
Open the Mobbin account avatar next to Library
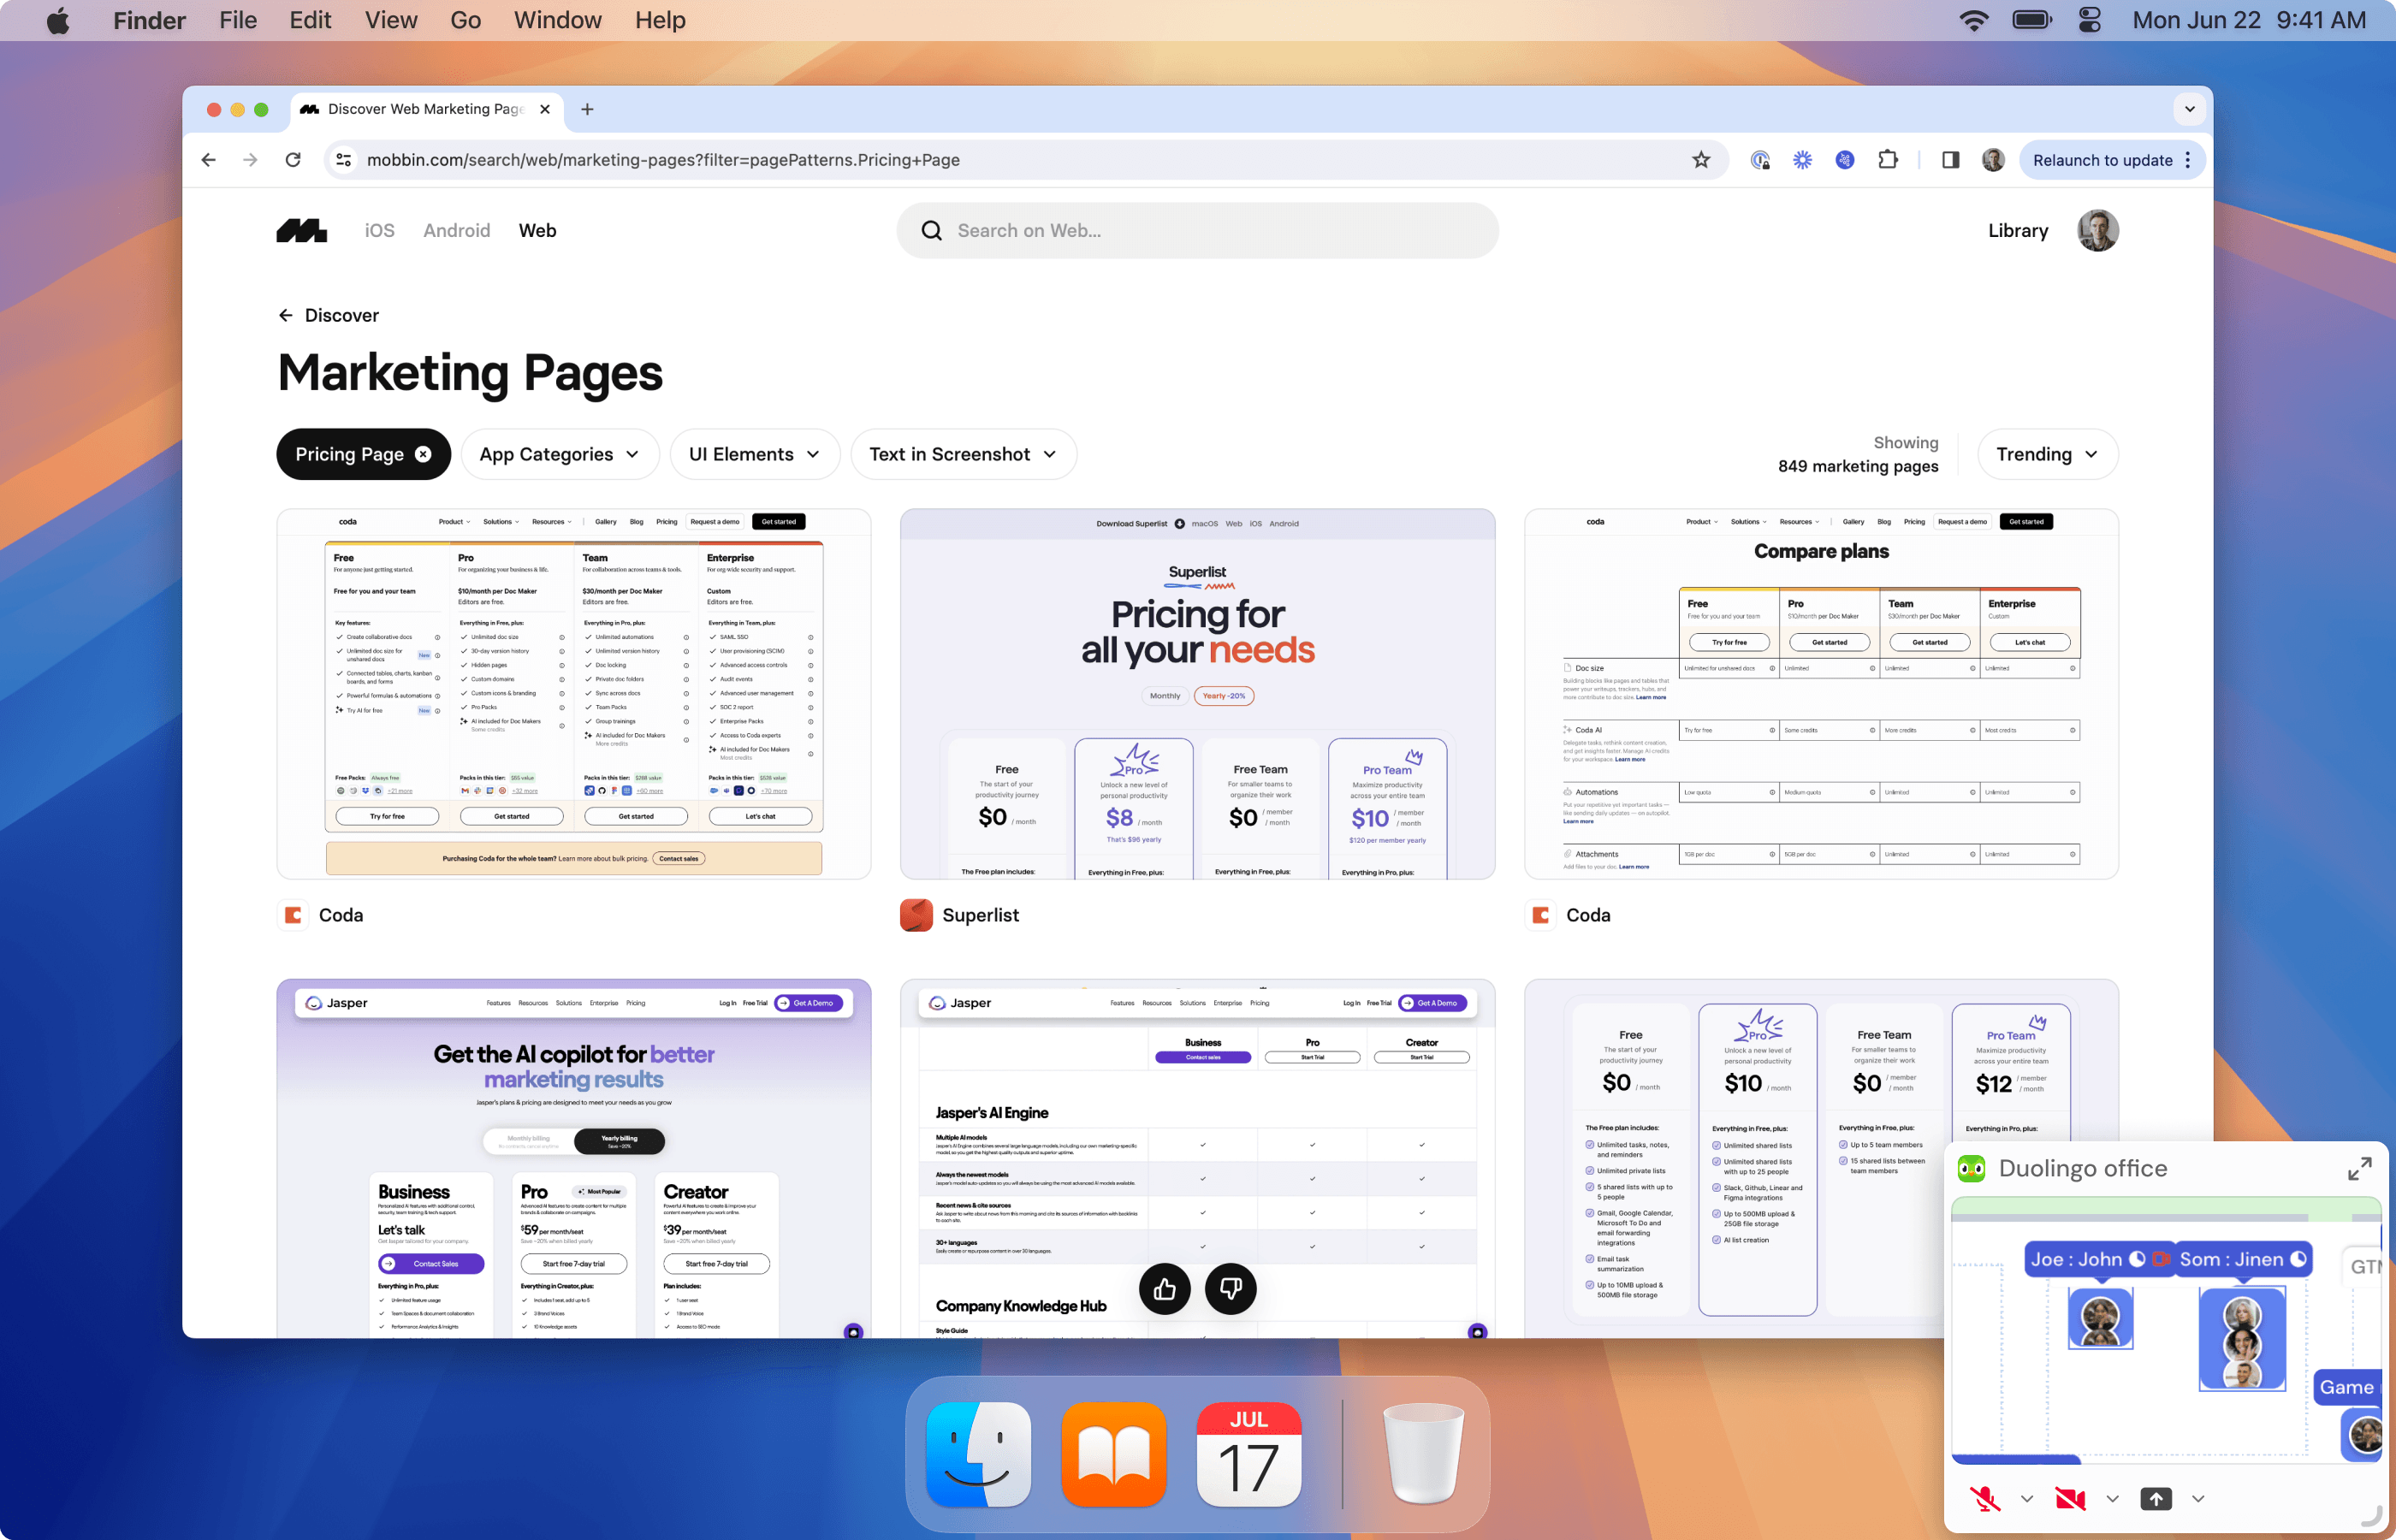[2097, 231]
